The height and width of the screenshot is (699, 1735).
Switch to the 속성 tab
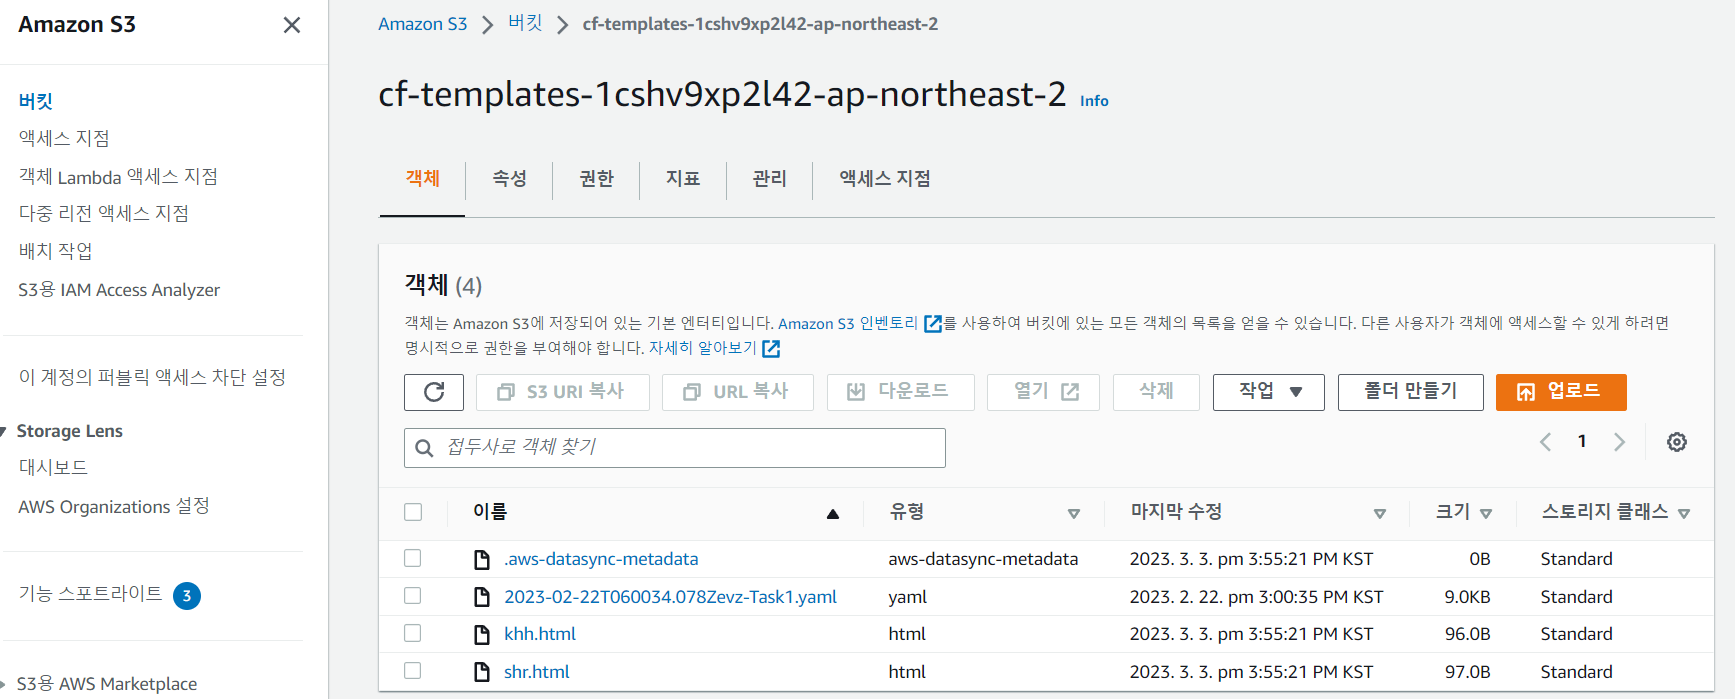(509, 179)
